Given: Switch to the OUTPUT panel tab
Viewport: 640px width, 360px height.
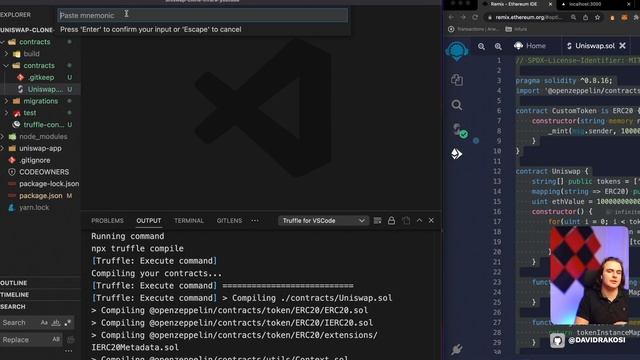Looking at the screenshot, I should point(149,221).
